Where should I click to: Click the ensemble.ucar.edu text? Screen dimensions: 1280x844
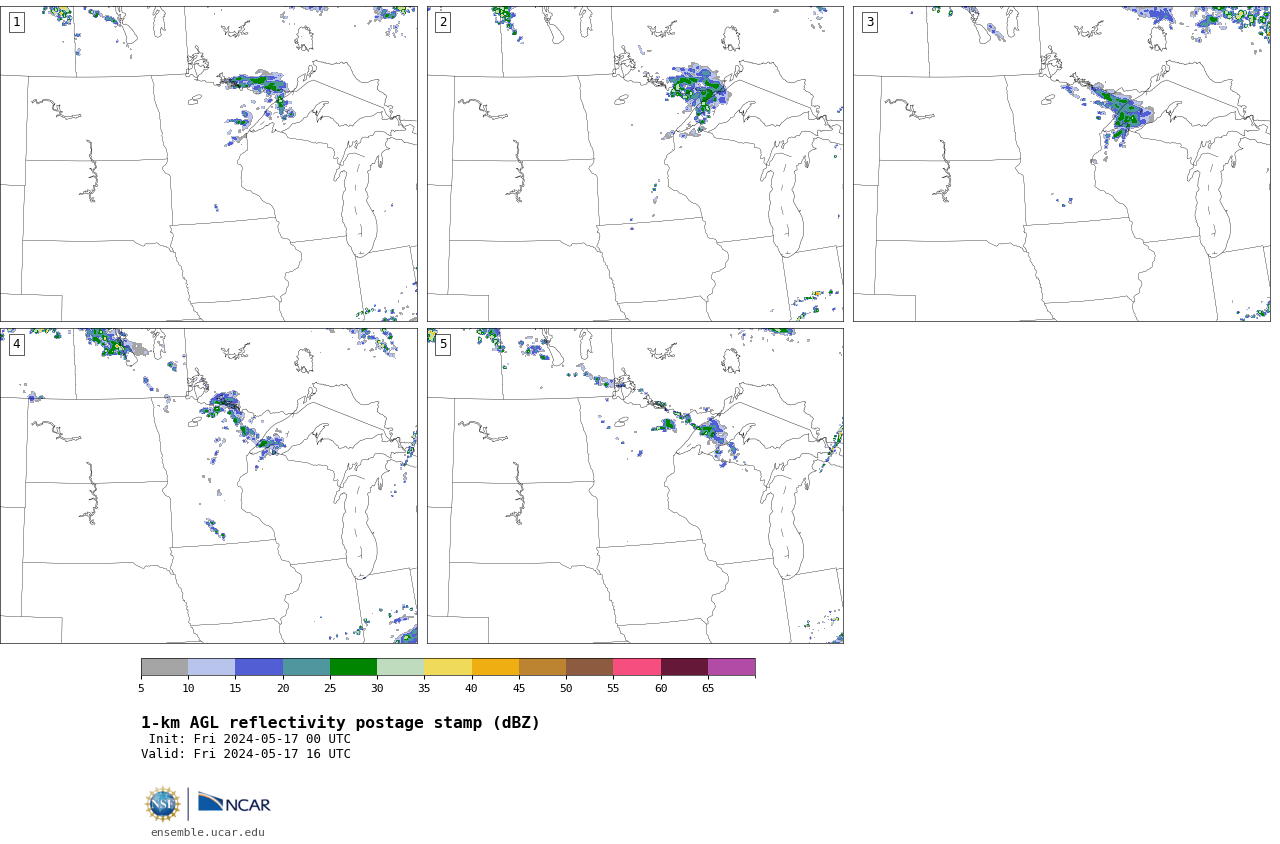click(208, 832)
